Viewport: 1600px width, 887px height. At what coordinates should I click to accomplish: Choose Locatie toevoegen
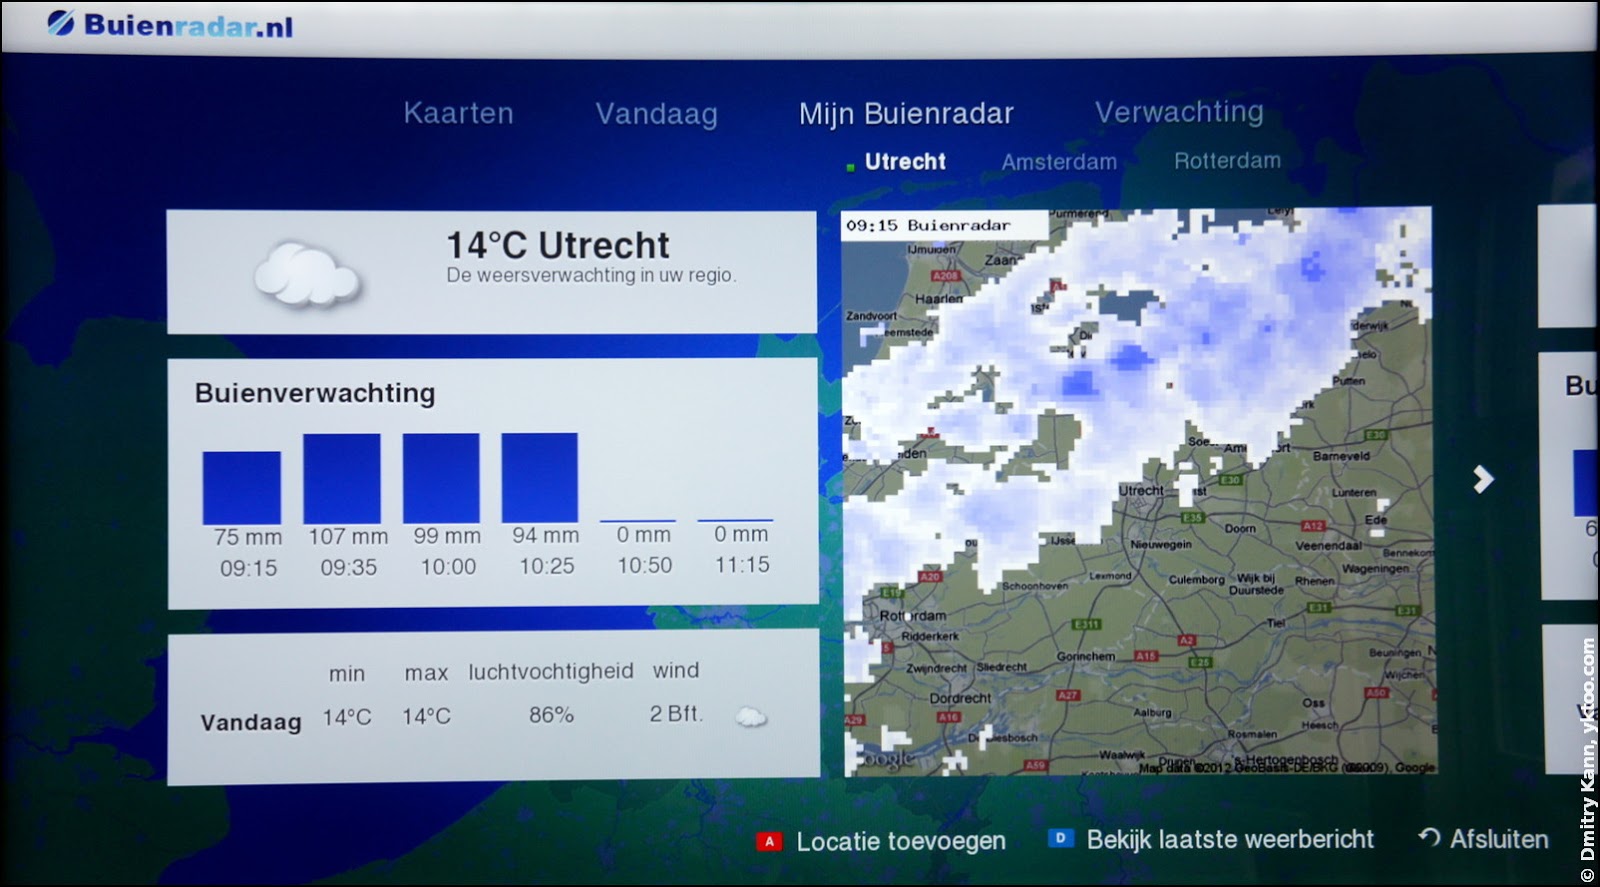[x=901, y=841]
